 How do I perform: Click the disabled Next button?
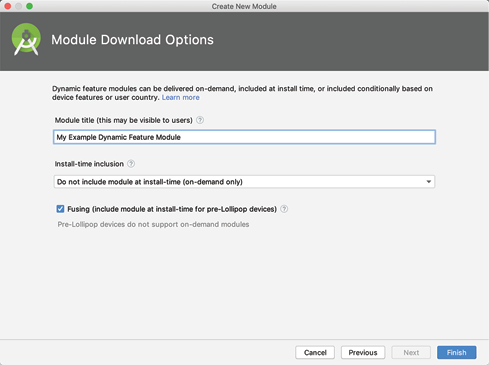pyautogui.click(x=411, y=352)
